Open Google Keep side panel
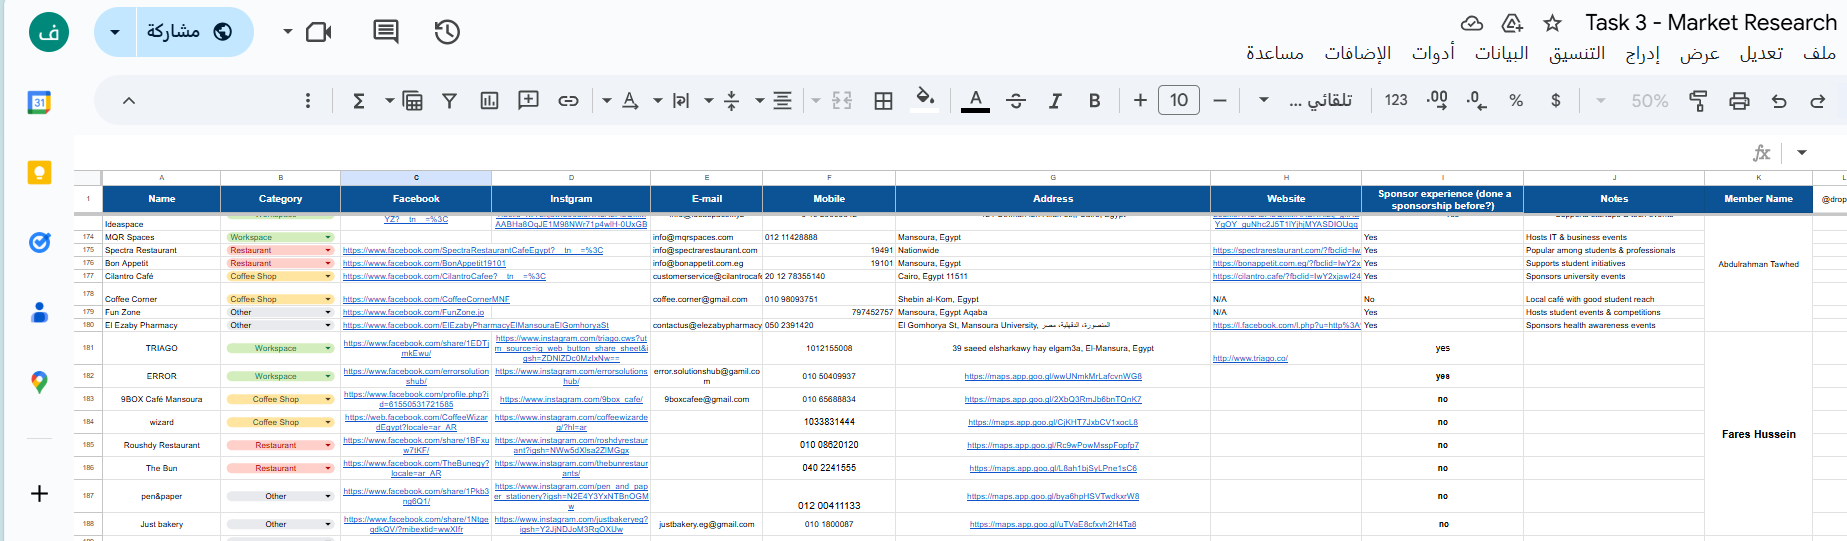Screen dimensions: 1847x541 tap(39, 172)
